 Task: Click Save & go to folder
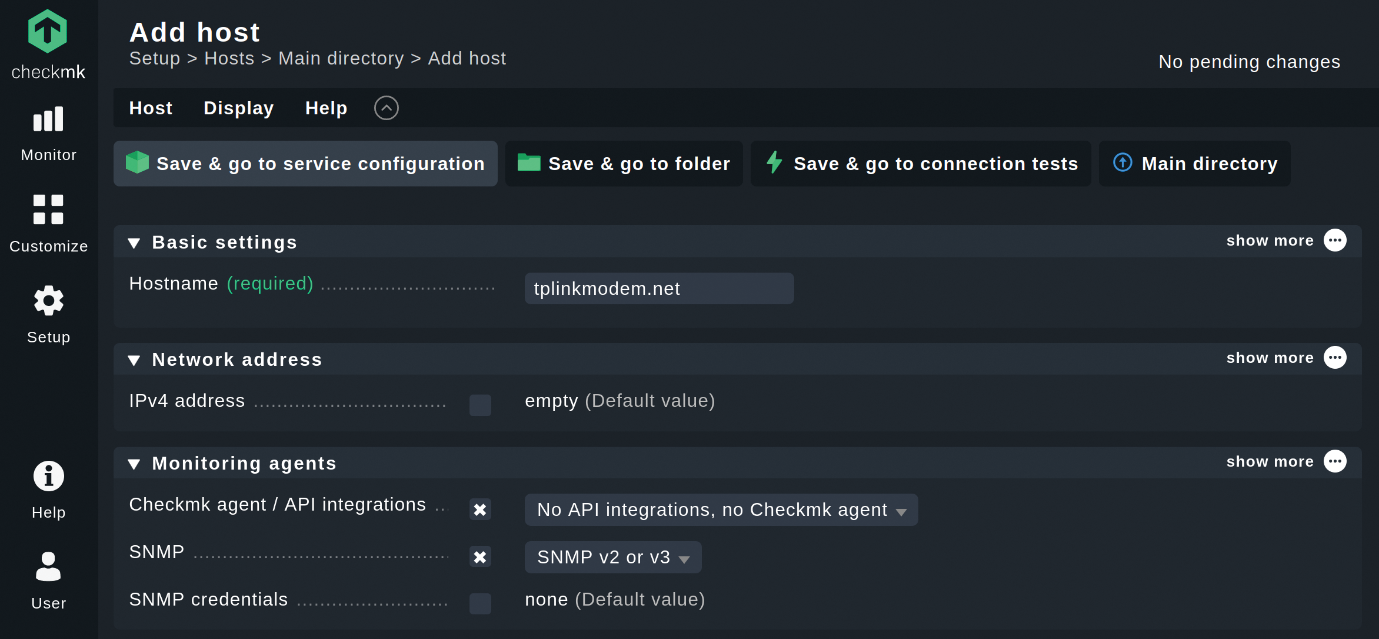pyautogui.click(x=624, y=163)
